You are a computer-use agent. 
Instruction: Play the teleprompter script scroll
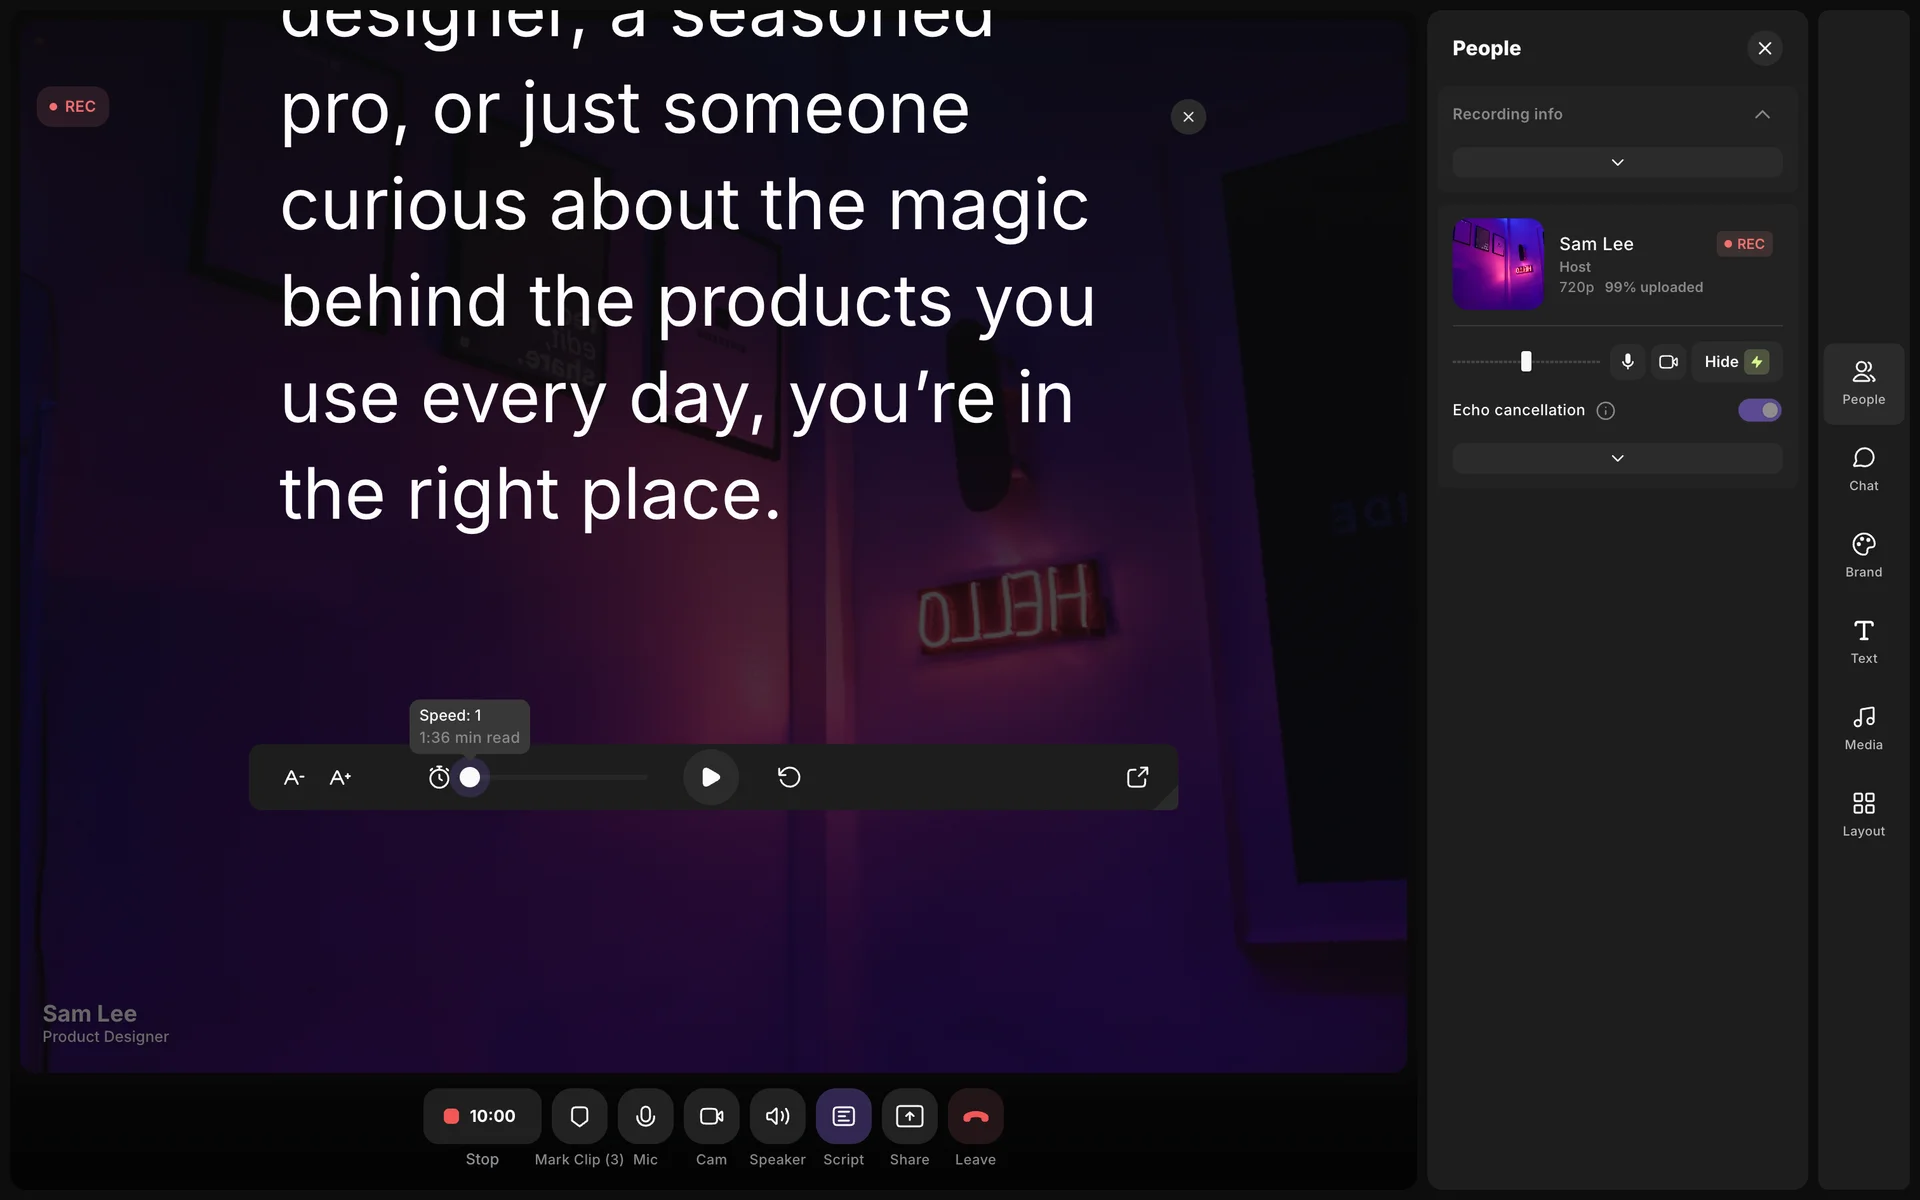coord(711,777)
